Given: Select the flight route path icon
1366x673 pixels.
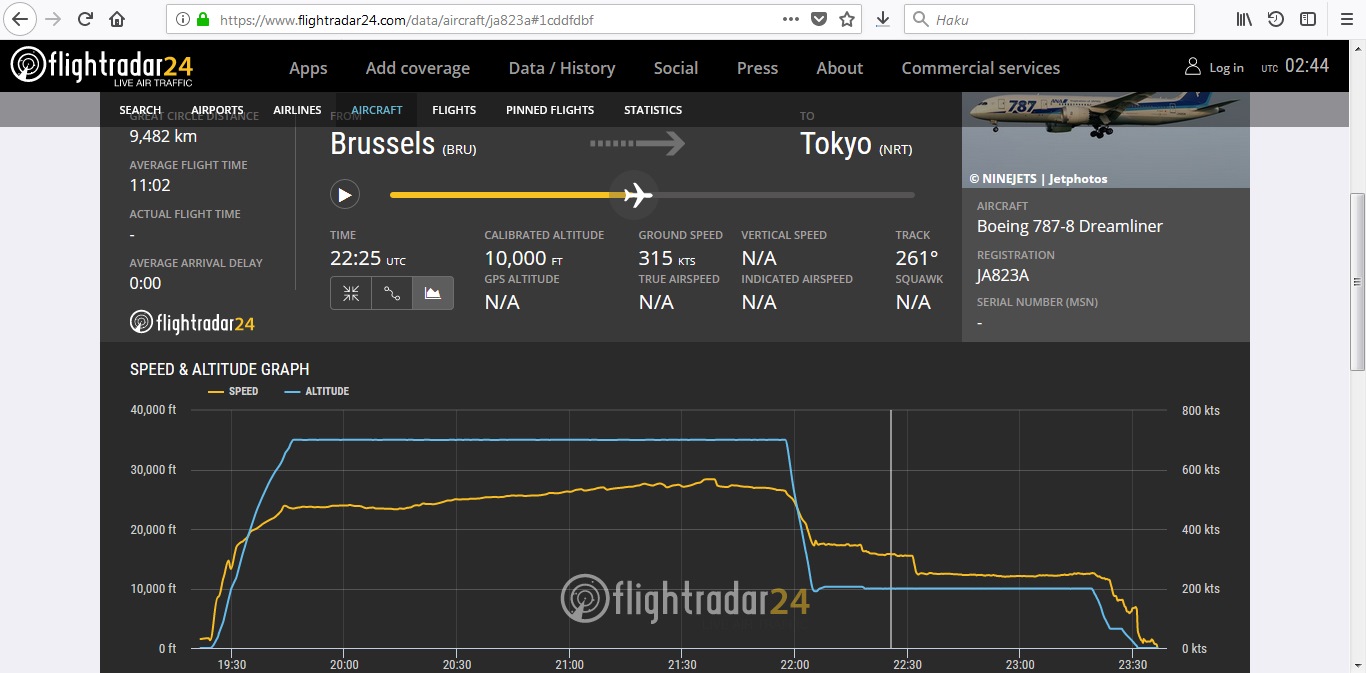Looking at the screenshot, I should pos(392,293).
